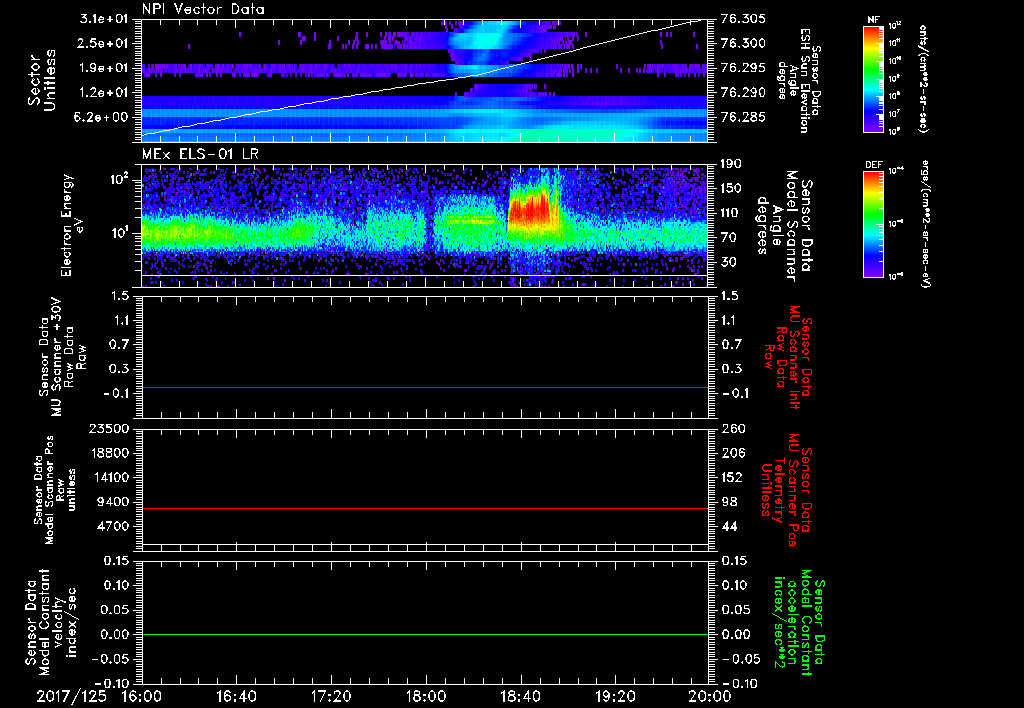Click the 18800 scanner position tick label
The height and width of the screenshot is (708, 1024).
108,453
